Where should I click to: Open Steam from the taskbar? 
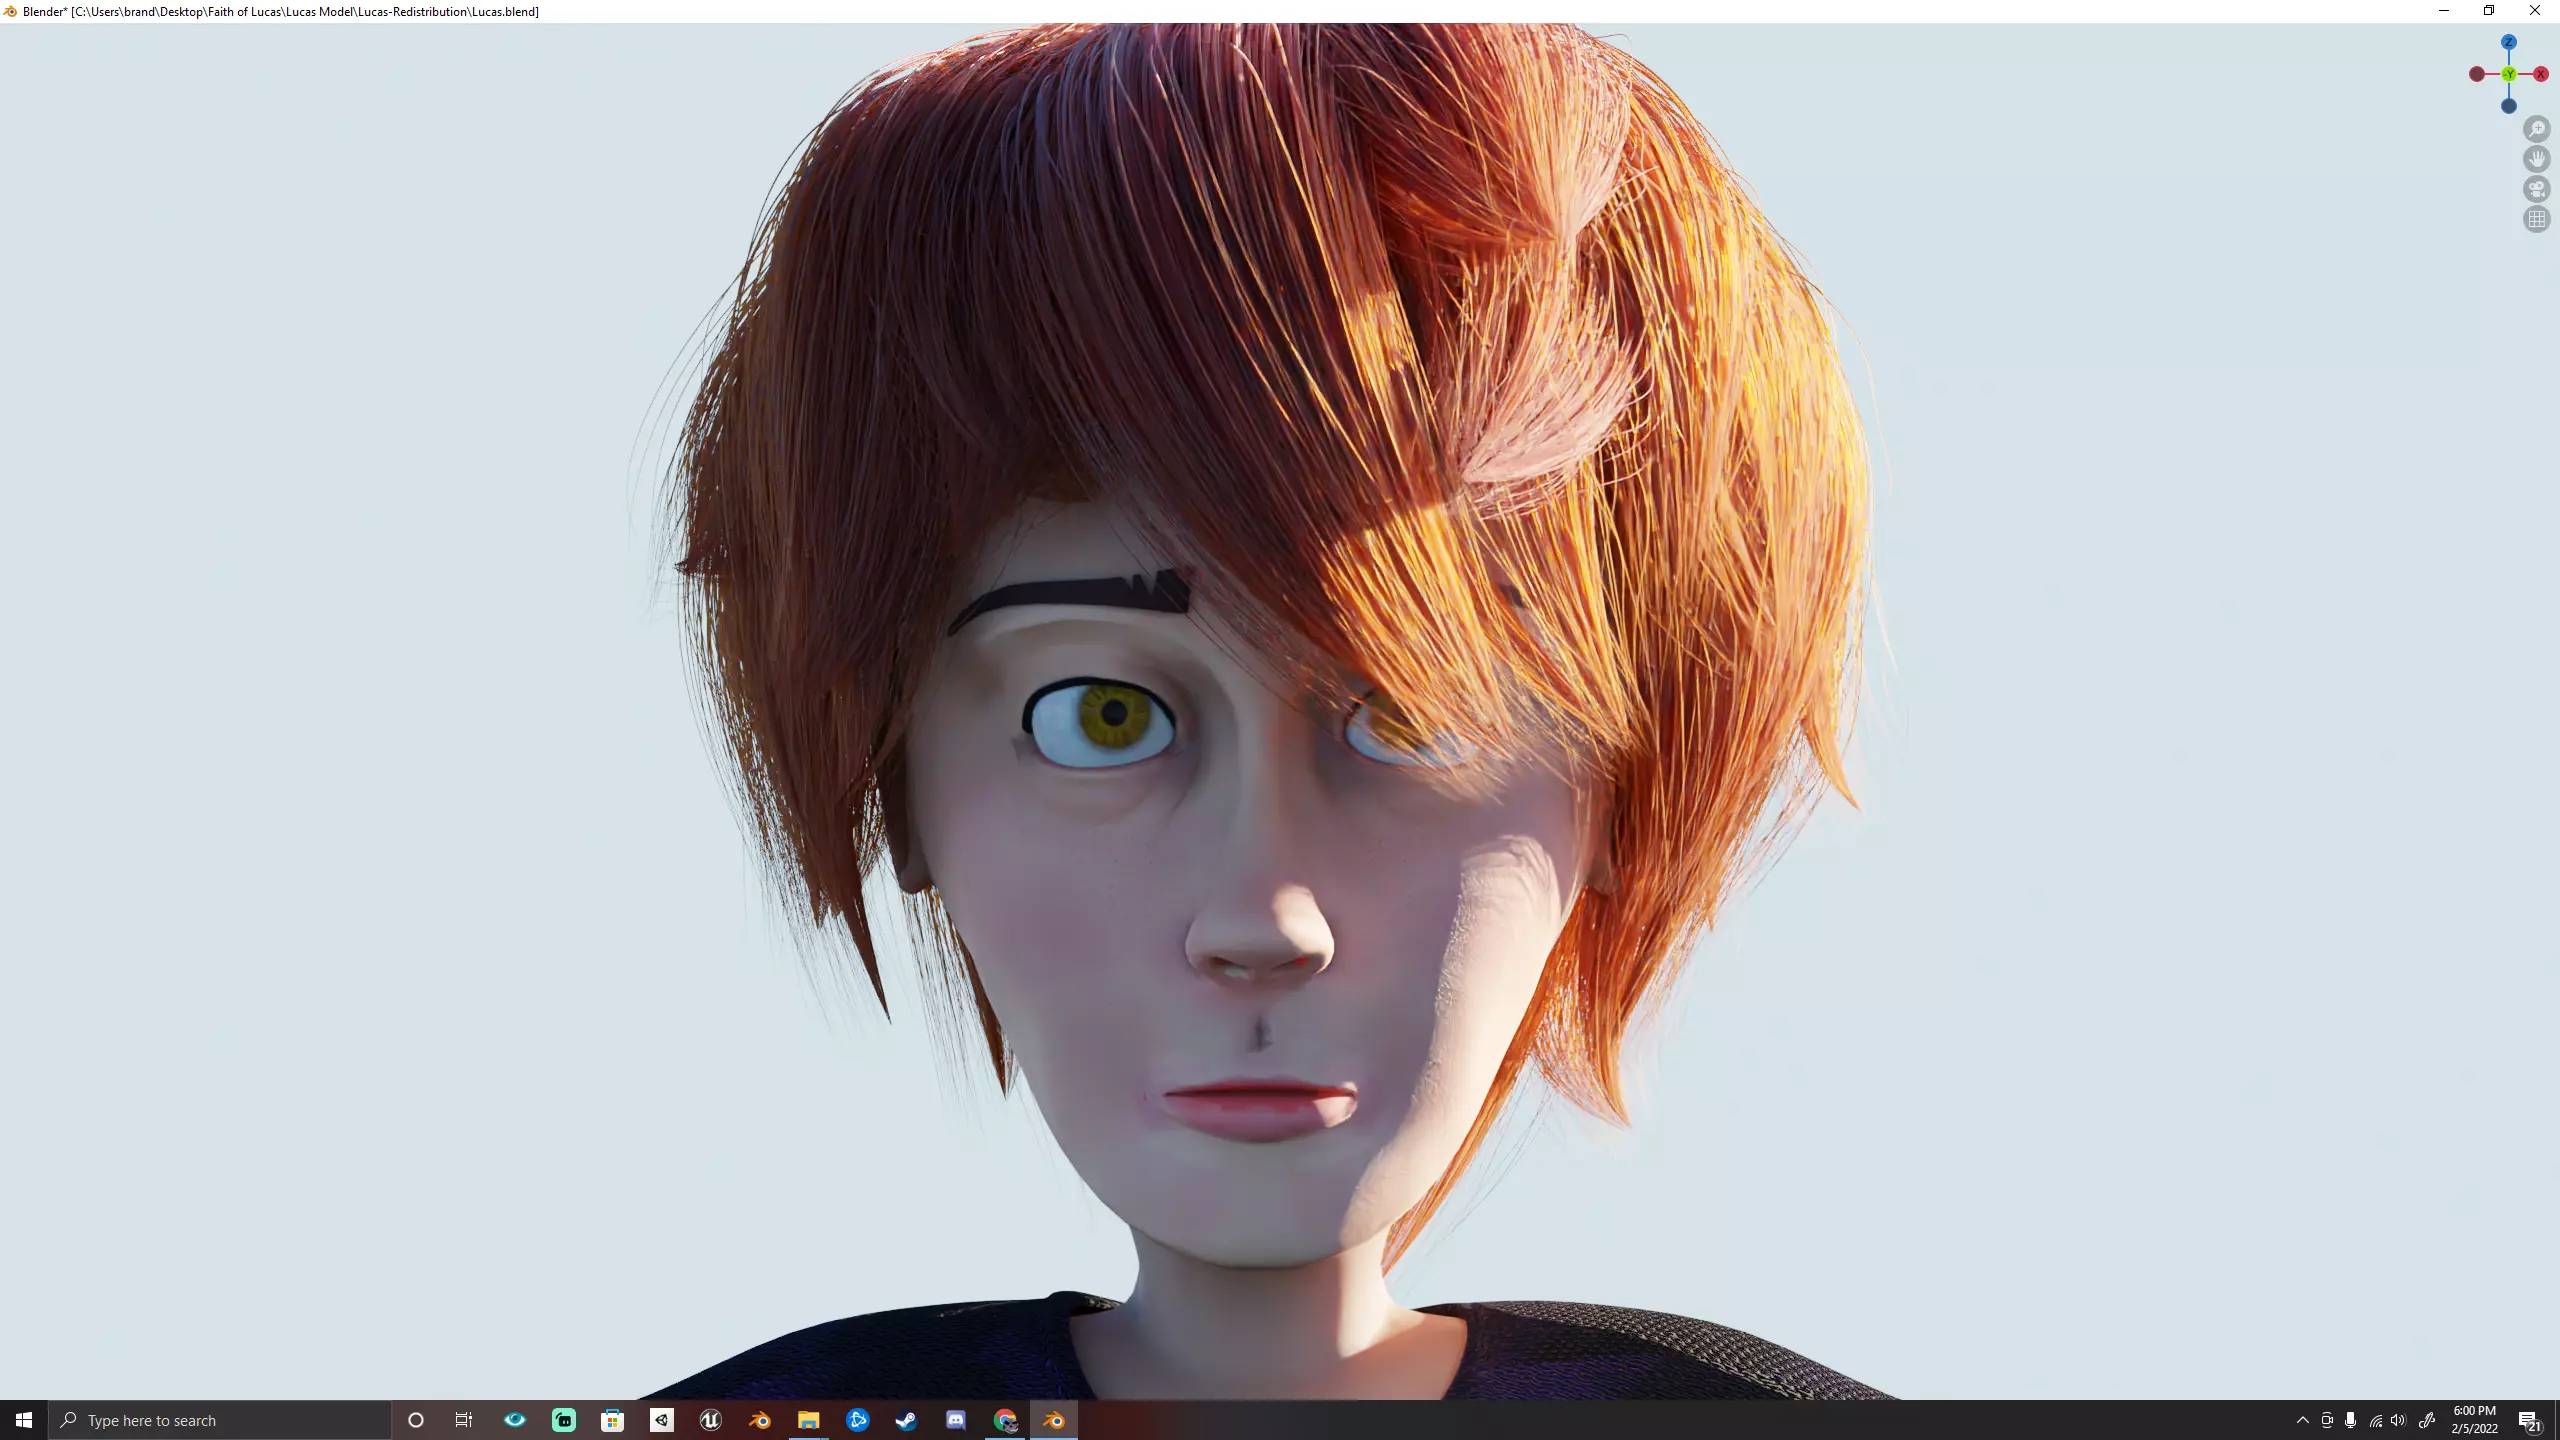906,1420
